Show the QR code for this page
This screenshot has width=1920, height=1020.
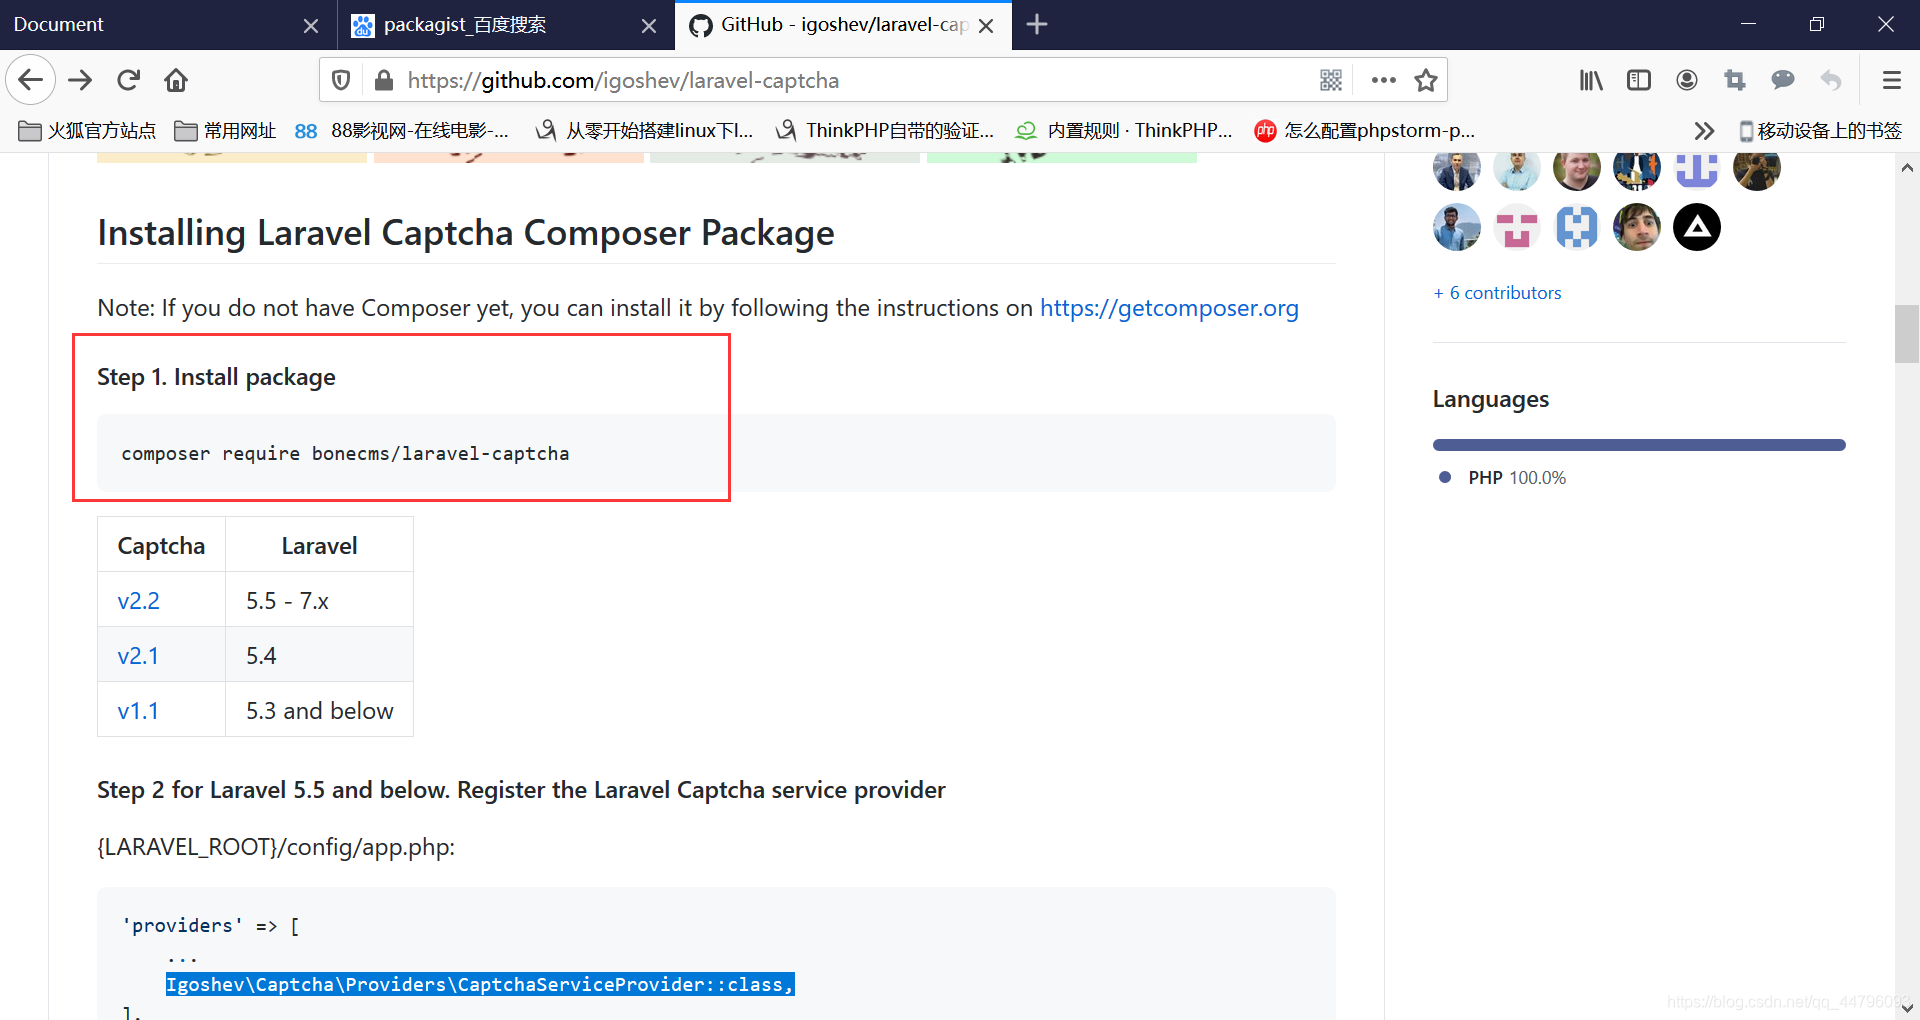pos(1330,80)
